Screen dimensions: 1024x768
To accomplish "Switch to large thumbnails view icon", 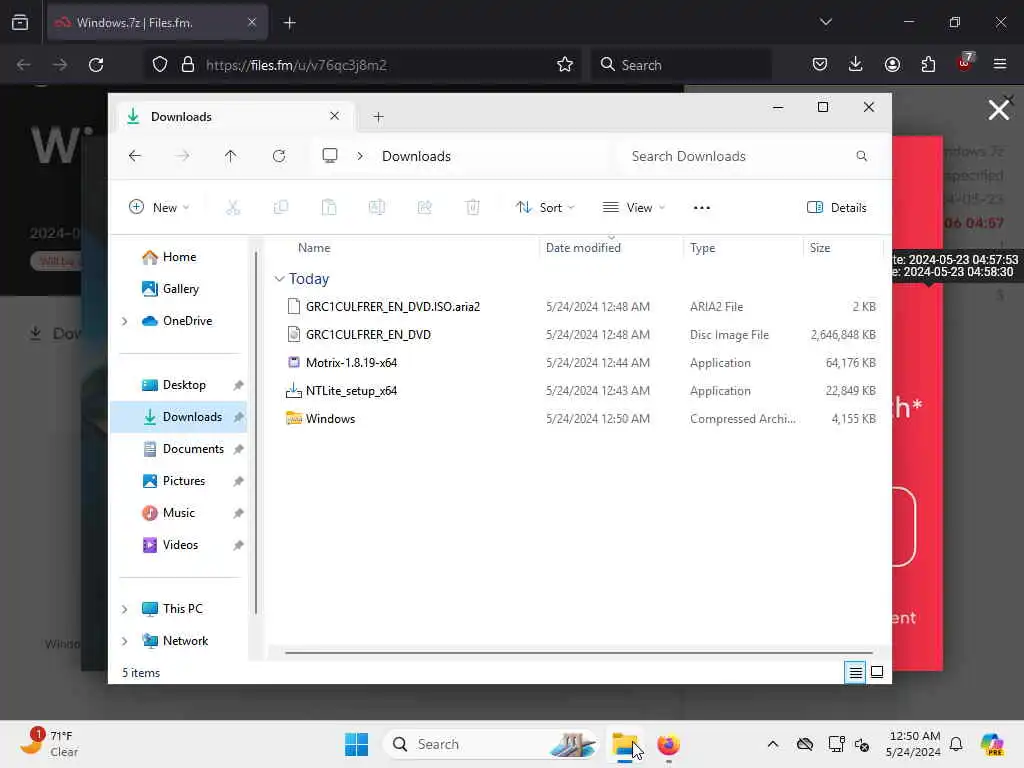I will 877,672.
